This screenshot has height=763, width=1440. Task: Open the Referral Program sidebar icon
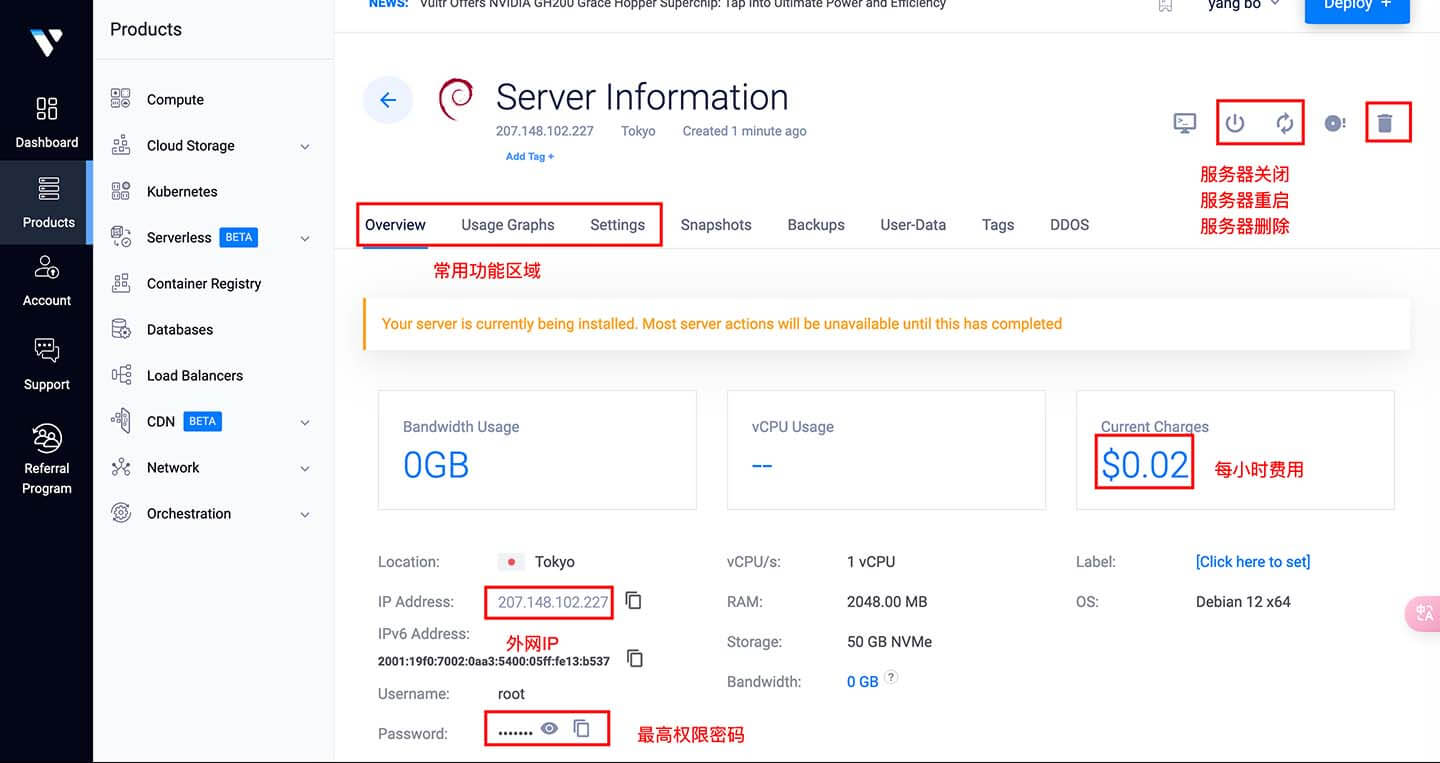(x=47, y=437)
